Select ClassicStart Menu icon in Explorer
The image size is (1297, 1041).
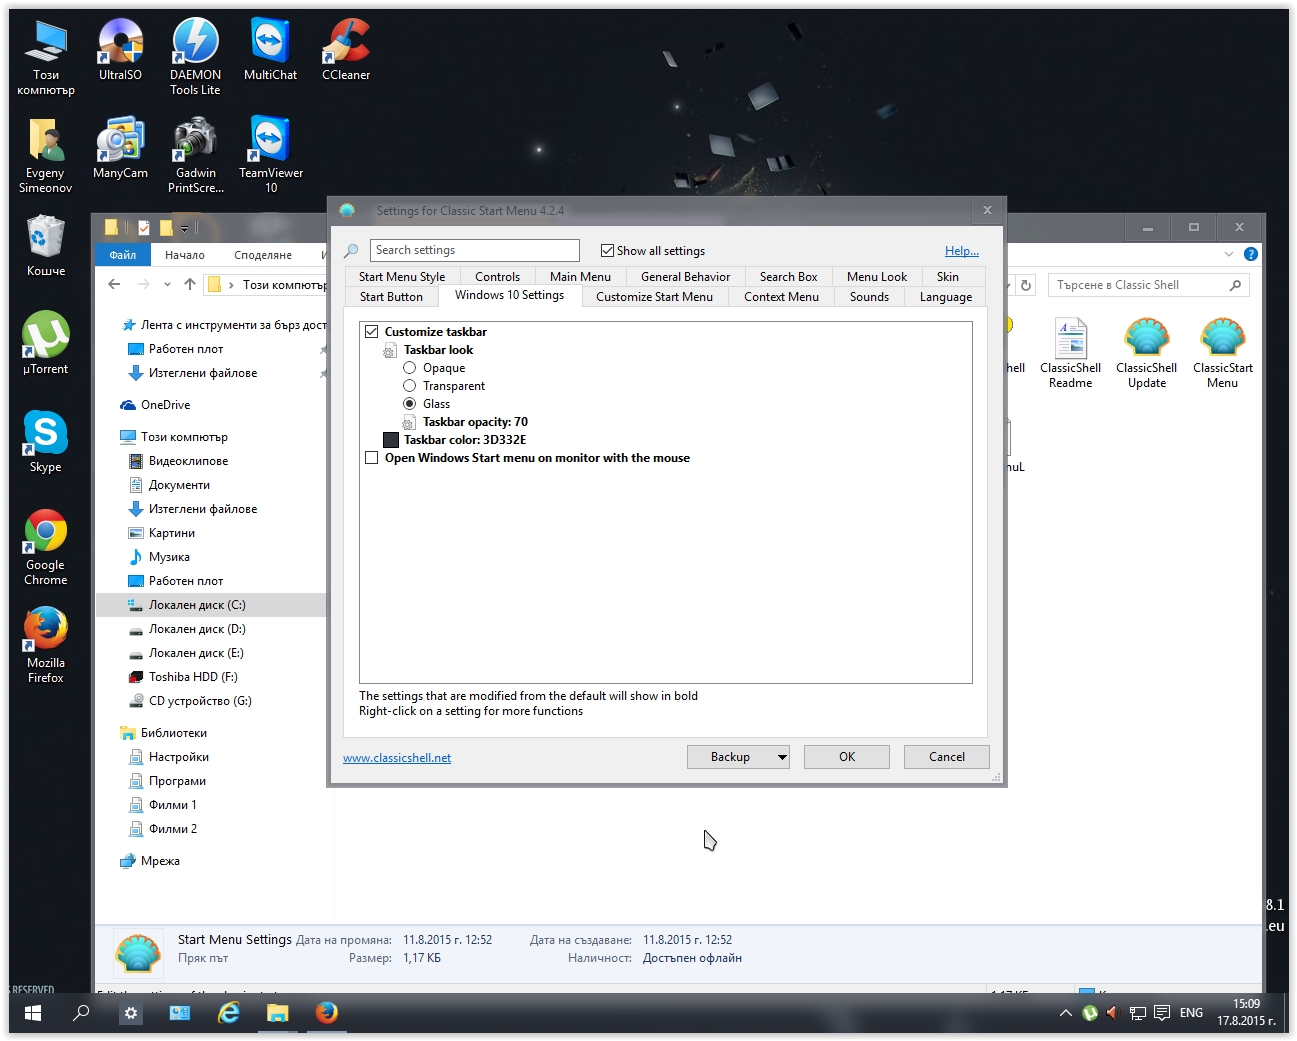tap(1222, 353)
